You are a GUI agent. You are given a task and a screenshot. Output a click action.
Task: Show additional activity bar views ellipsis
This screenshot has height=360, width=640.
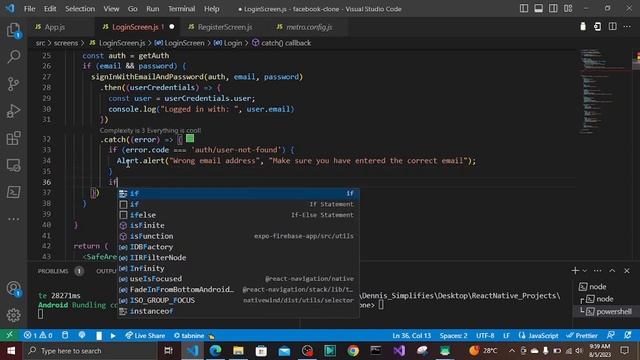[x=13, y=219]
